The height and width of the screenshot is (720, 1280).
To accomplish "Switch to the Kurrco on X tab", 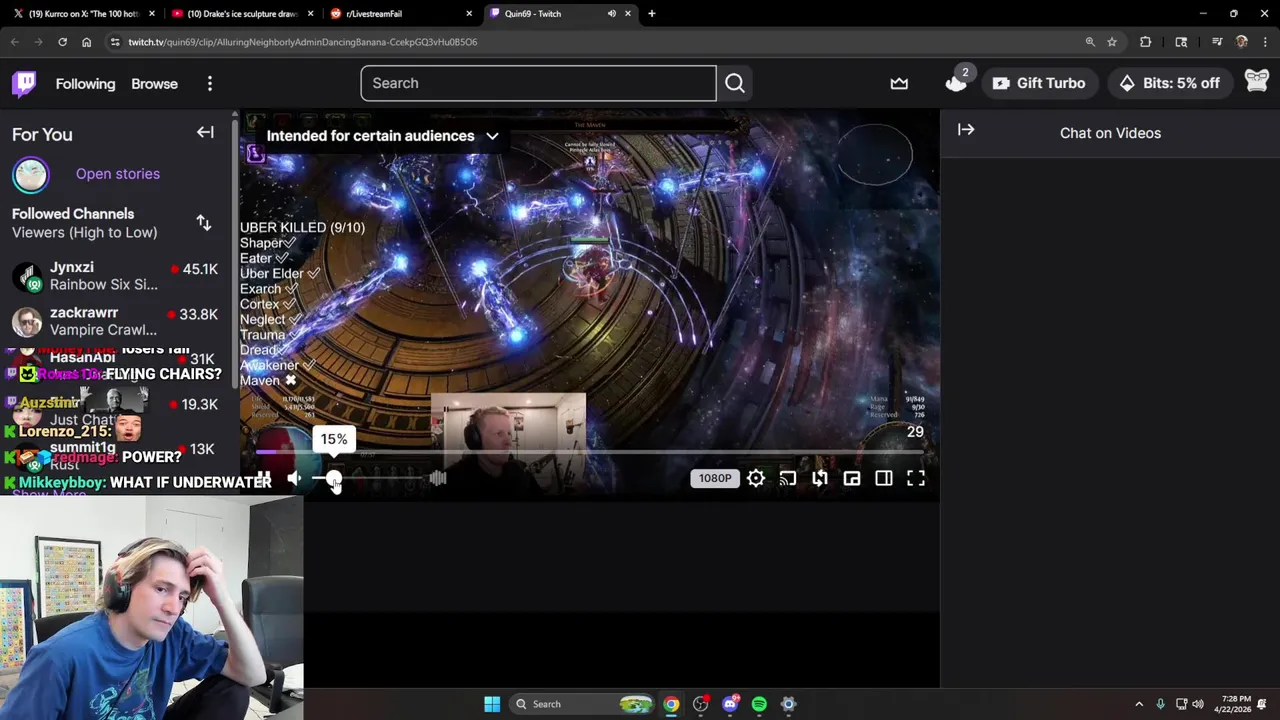I will (85, 14).
